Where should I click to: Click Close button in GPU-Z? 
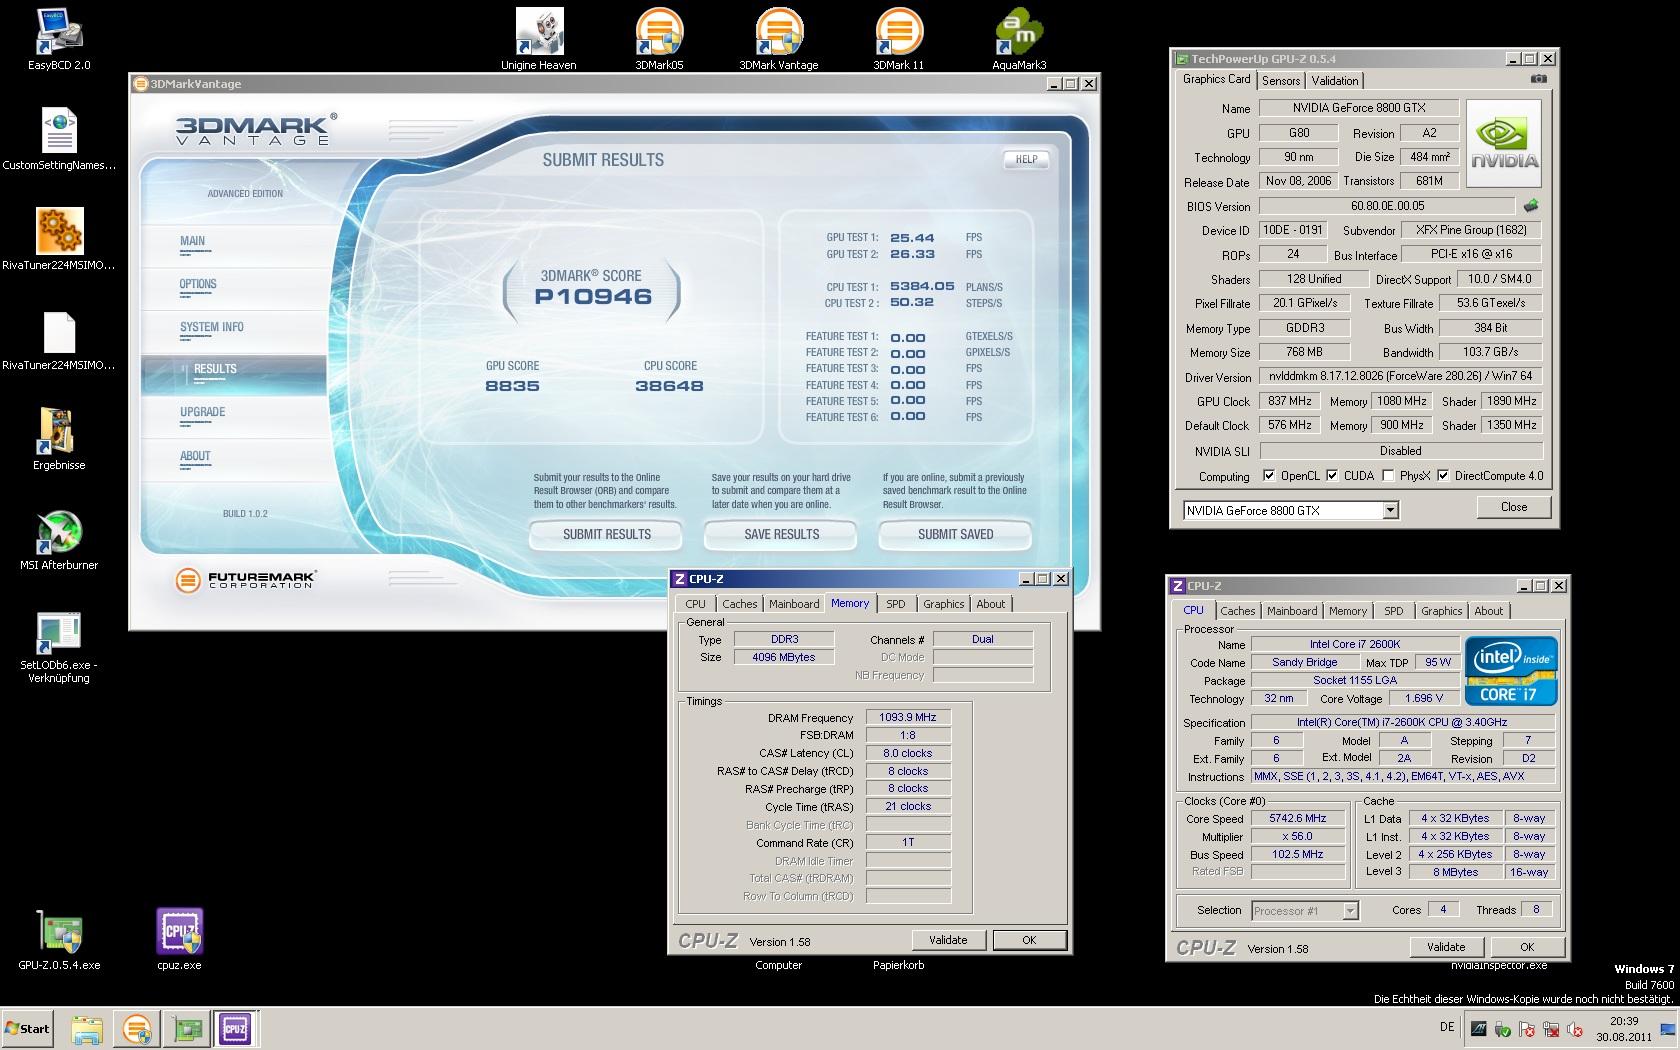click(x=1514, y=507)
